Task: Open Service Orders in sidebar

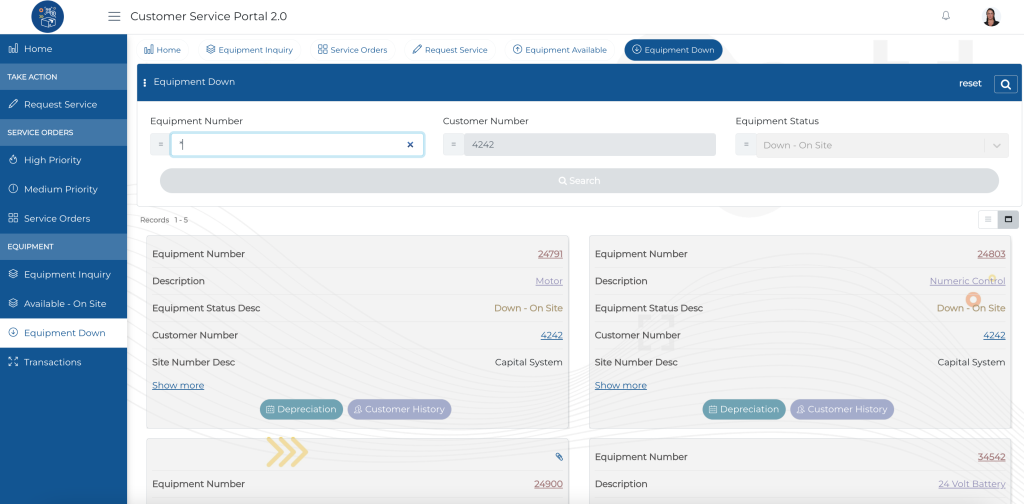Action: click(x=63, y=219)
